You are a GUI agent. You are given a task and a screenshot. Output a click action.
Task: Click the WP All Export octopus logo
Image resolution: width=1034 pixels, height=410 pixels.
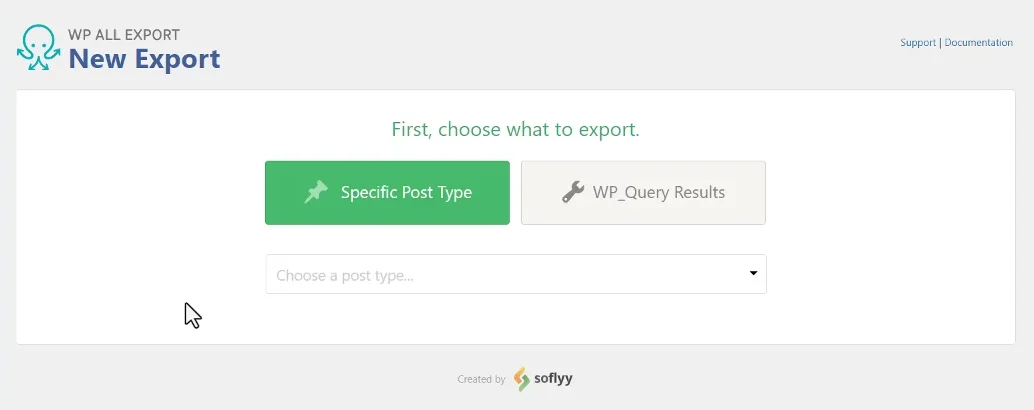39,47
